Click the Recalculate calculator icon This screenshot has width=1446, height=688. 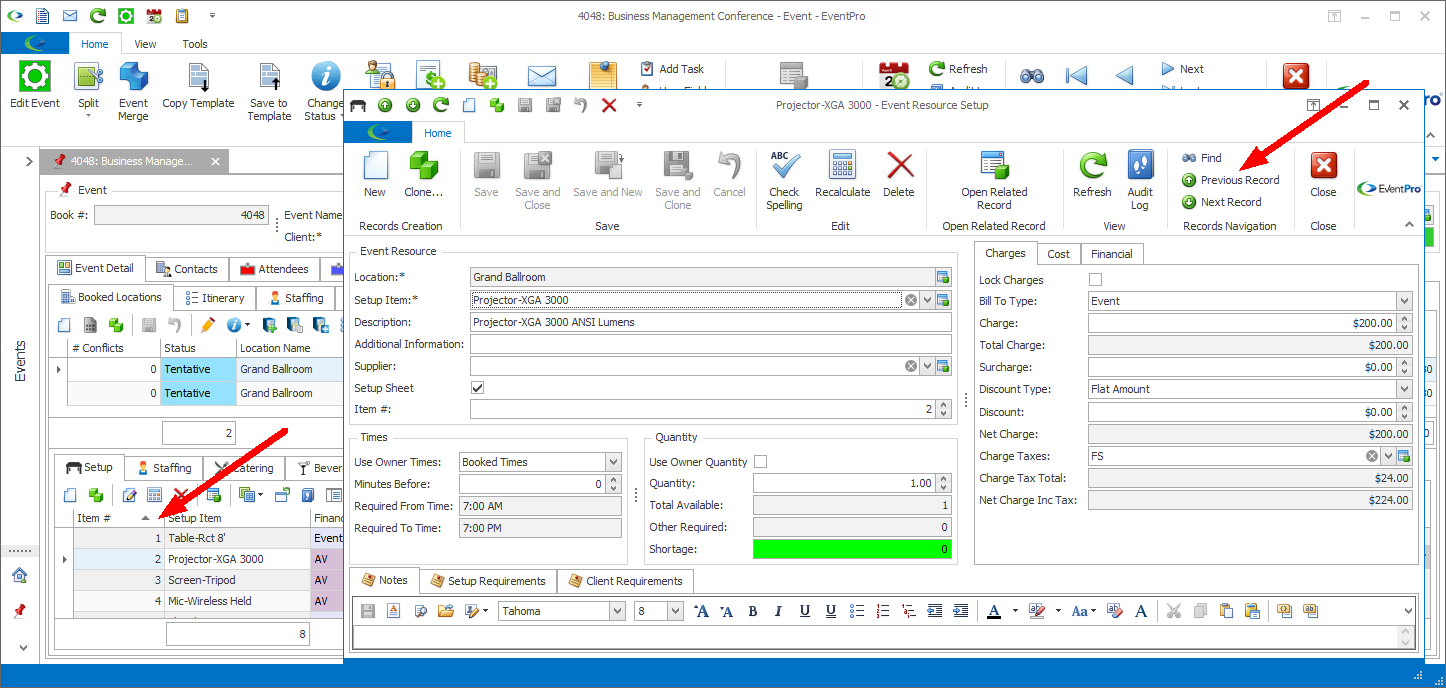[x=842, y=166]
